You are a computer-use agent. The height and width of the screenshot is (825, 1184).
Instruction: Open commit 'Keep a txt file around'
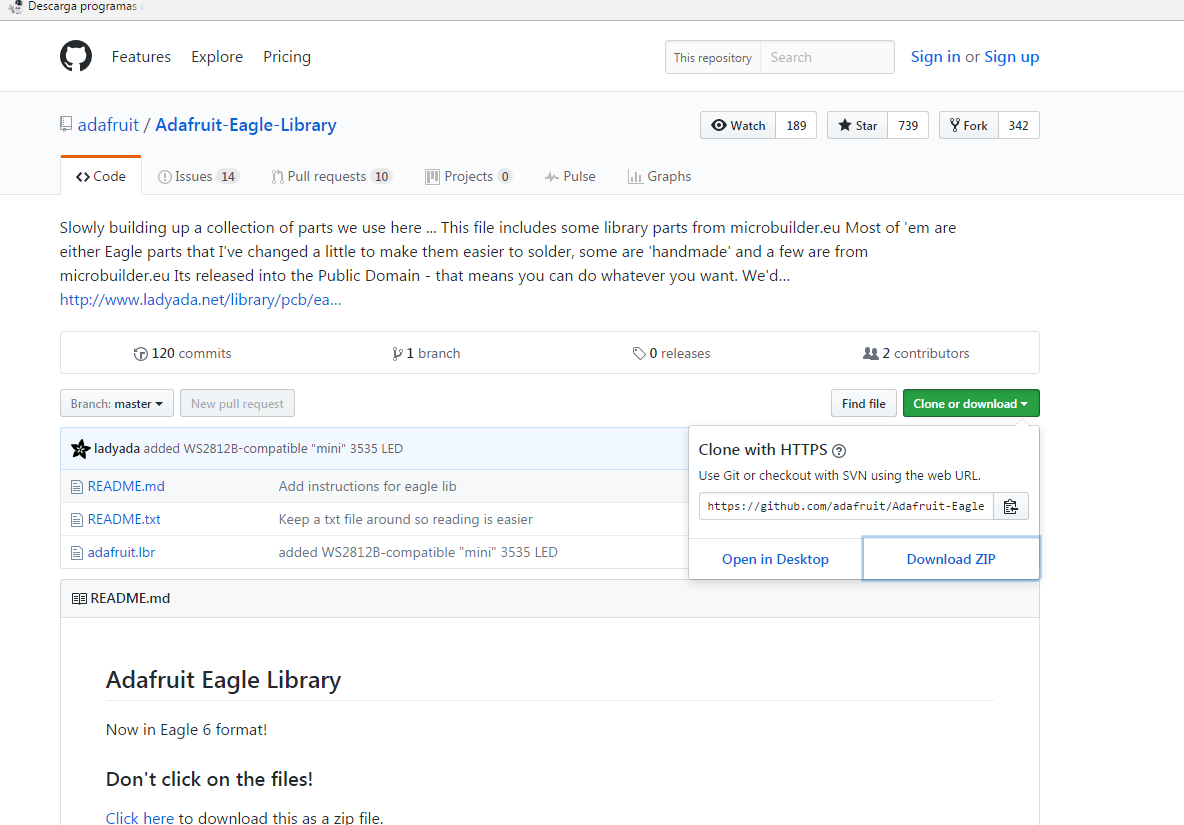pyautogui.click(x=405, y=519)
